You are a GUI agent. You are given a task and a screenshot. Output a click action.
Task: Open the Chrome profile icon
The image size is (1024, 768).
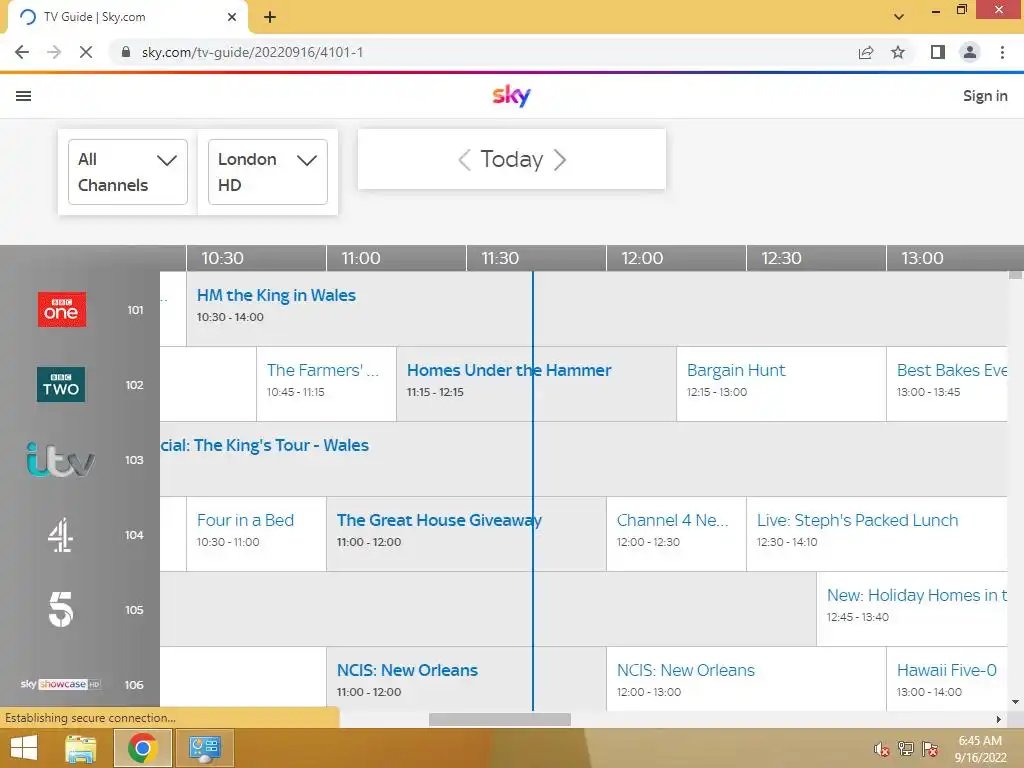(970, 52)
